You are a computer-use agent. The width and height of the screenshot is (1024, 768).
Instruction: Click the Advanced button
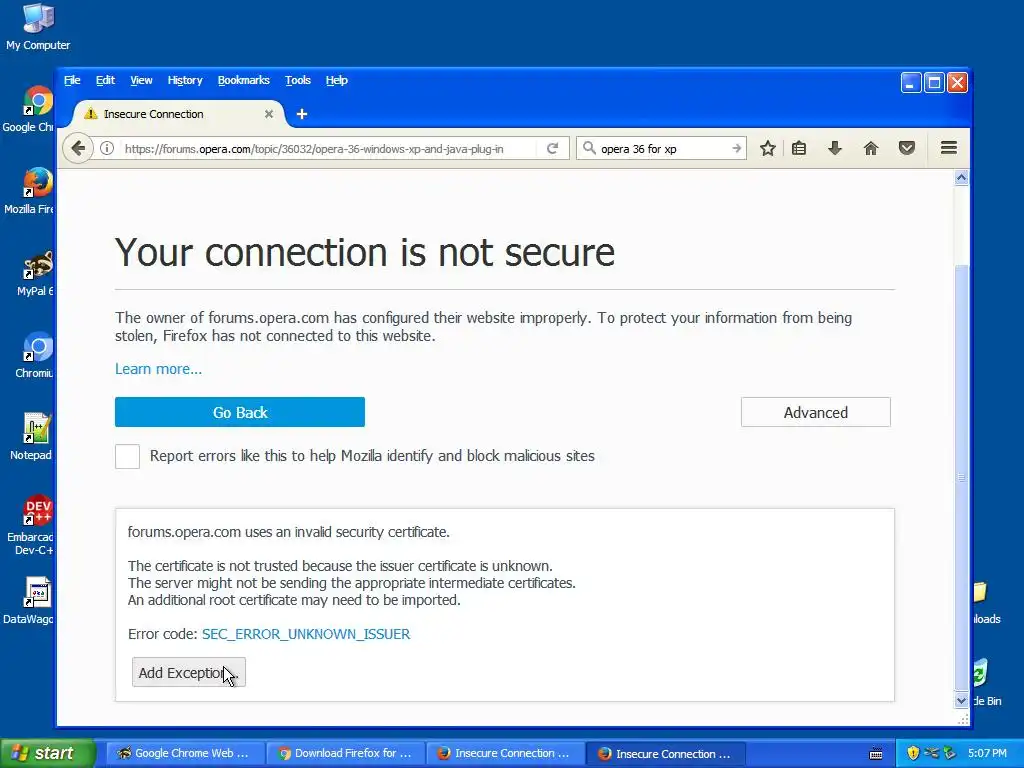point(816,412)
